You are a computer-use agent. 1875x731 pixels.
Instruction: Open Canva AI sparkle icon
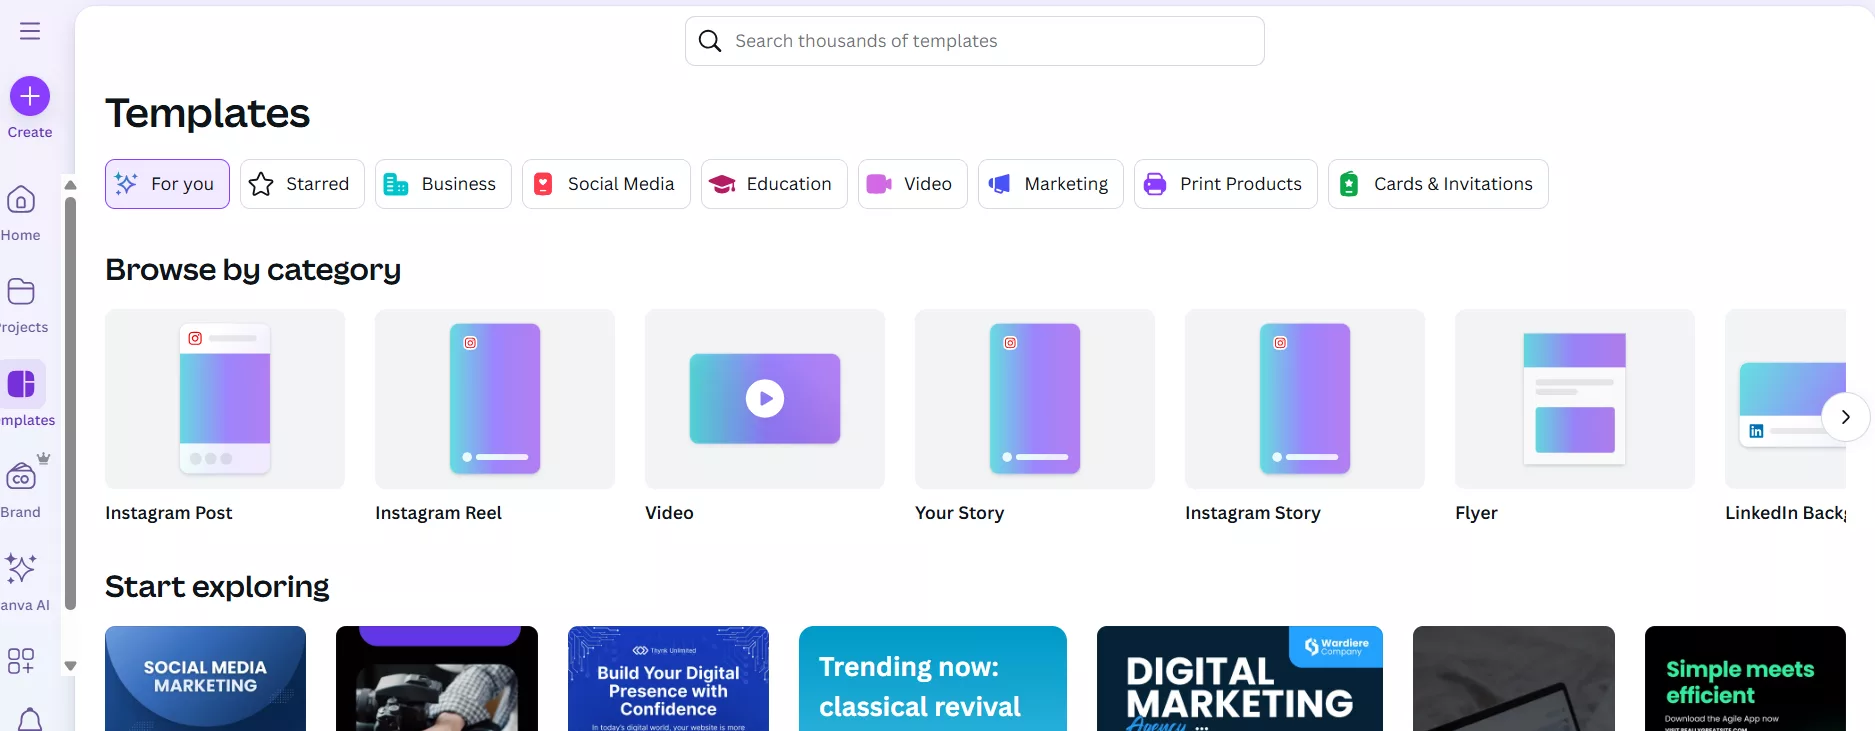(x=21, y=569)
